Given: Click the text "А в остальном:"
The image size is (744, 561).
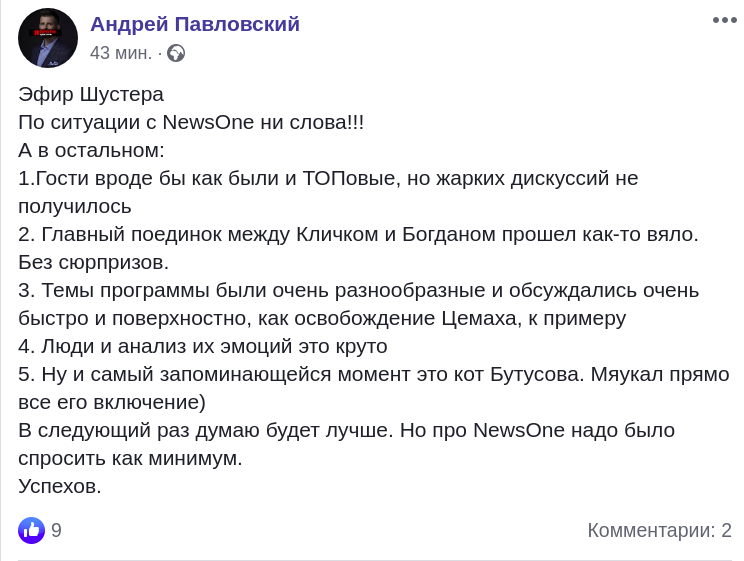Looking at the screenshot, I should (x=91, y=151).
